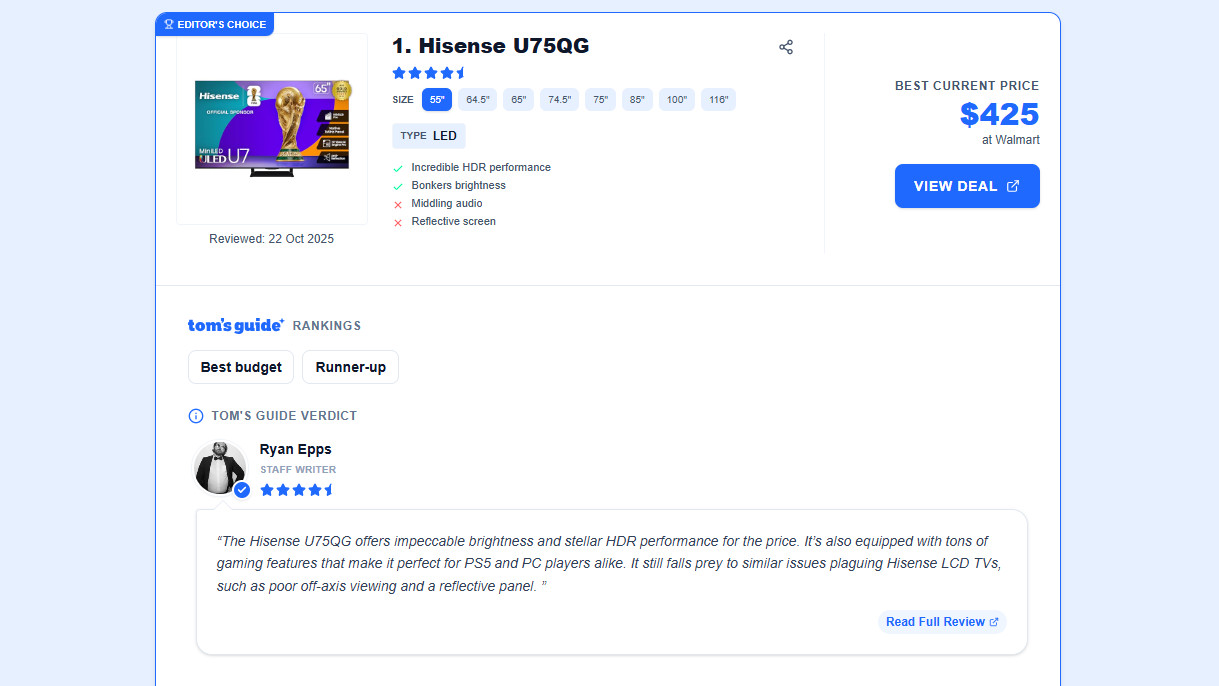Image resolution: width=1219 pixels, height=686 pixels.
Task: Select the 75" size option
Action: click(599, 99)
